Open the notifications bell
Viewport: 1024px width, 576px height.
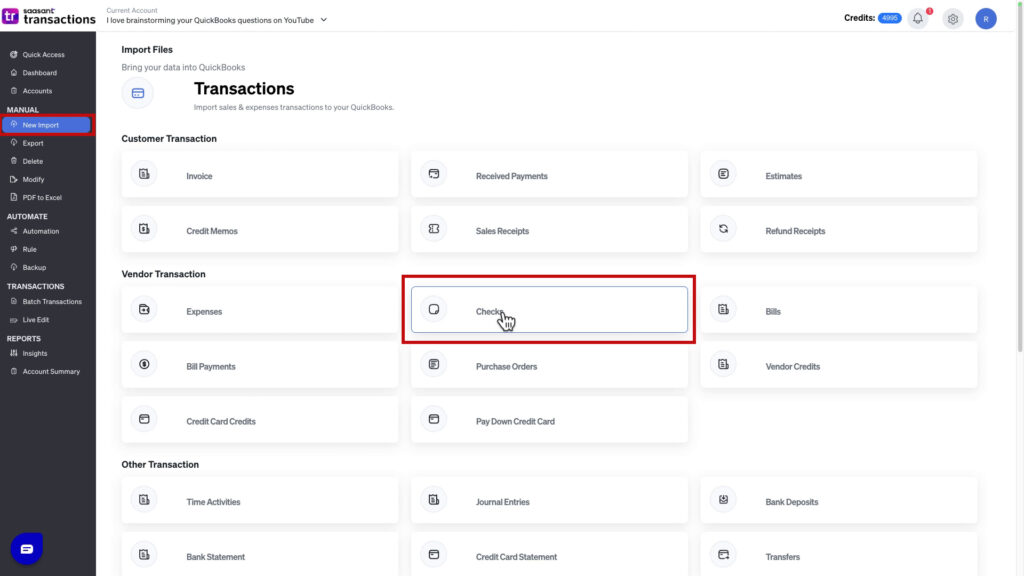tap(917, 18)
